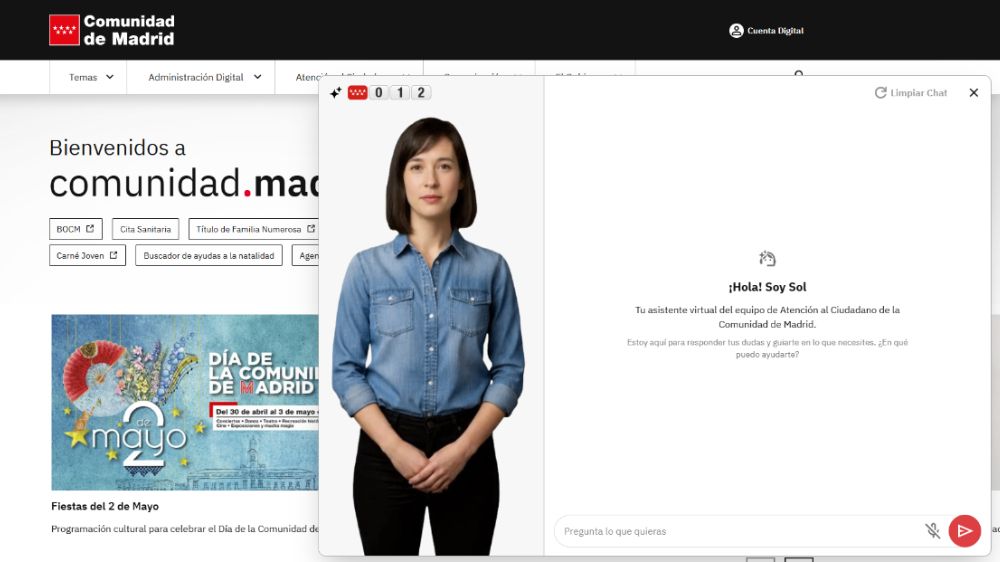Click the Sol virtual assistant avatar
1000x562 pixels.
pos(430,330)
